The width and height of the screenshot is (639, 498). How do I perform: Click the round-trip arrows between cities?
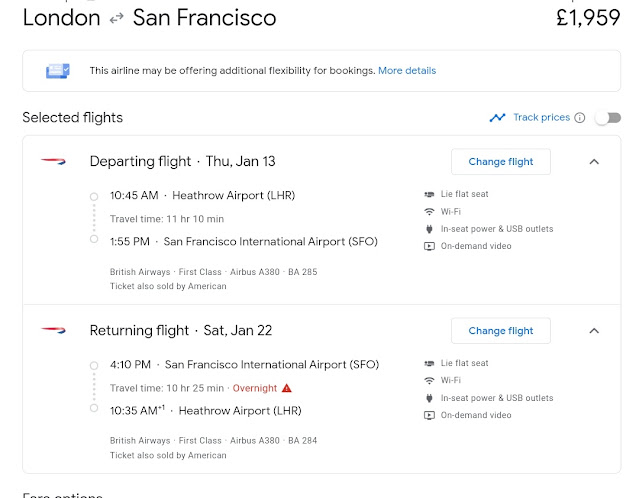click(117, 18)
